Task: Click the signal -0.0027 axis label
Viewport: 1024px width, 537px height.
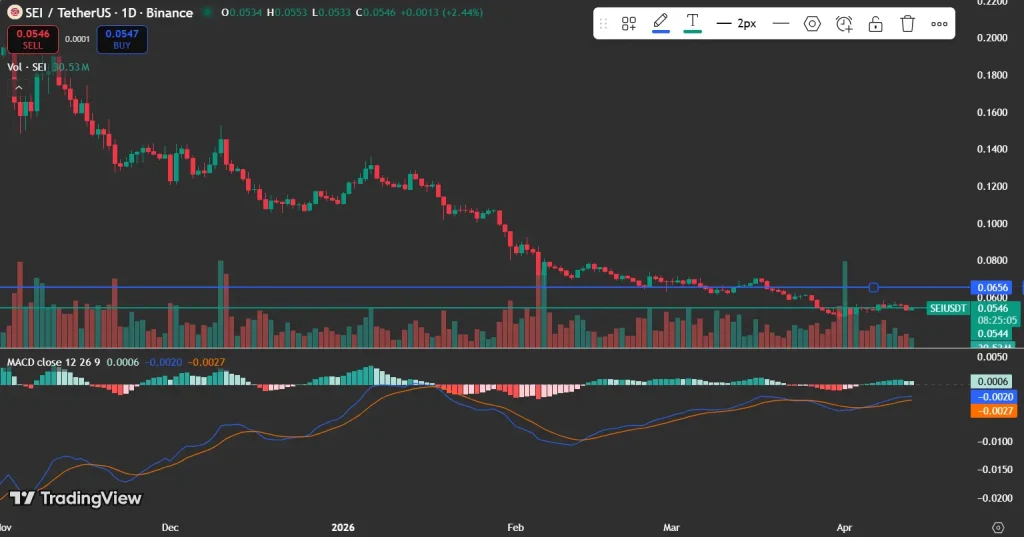Action: (994, 411)
